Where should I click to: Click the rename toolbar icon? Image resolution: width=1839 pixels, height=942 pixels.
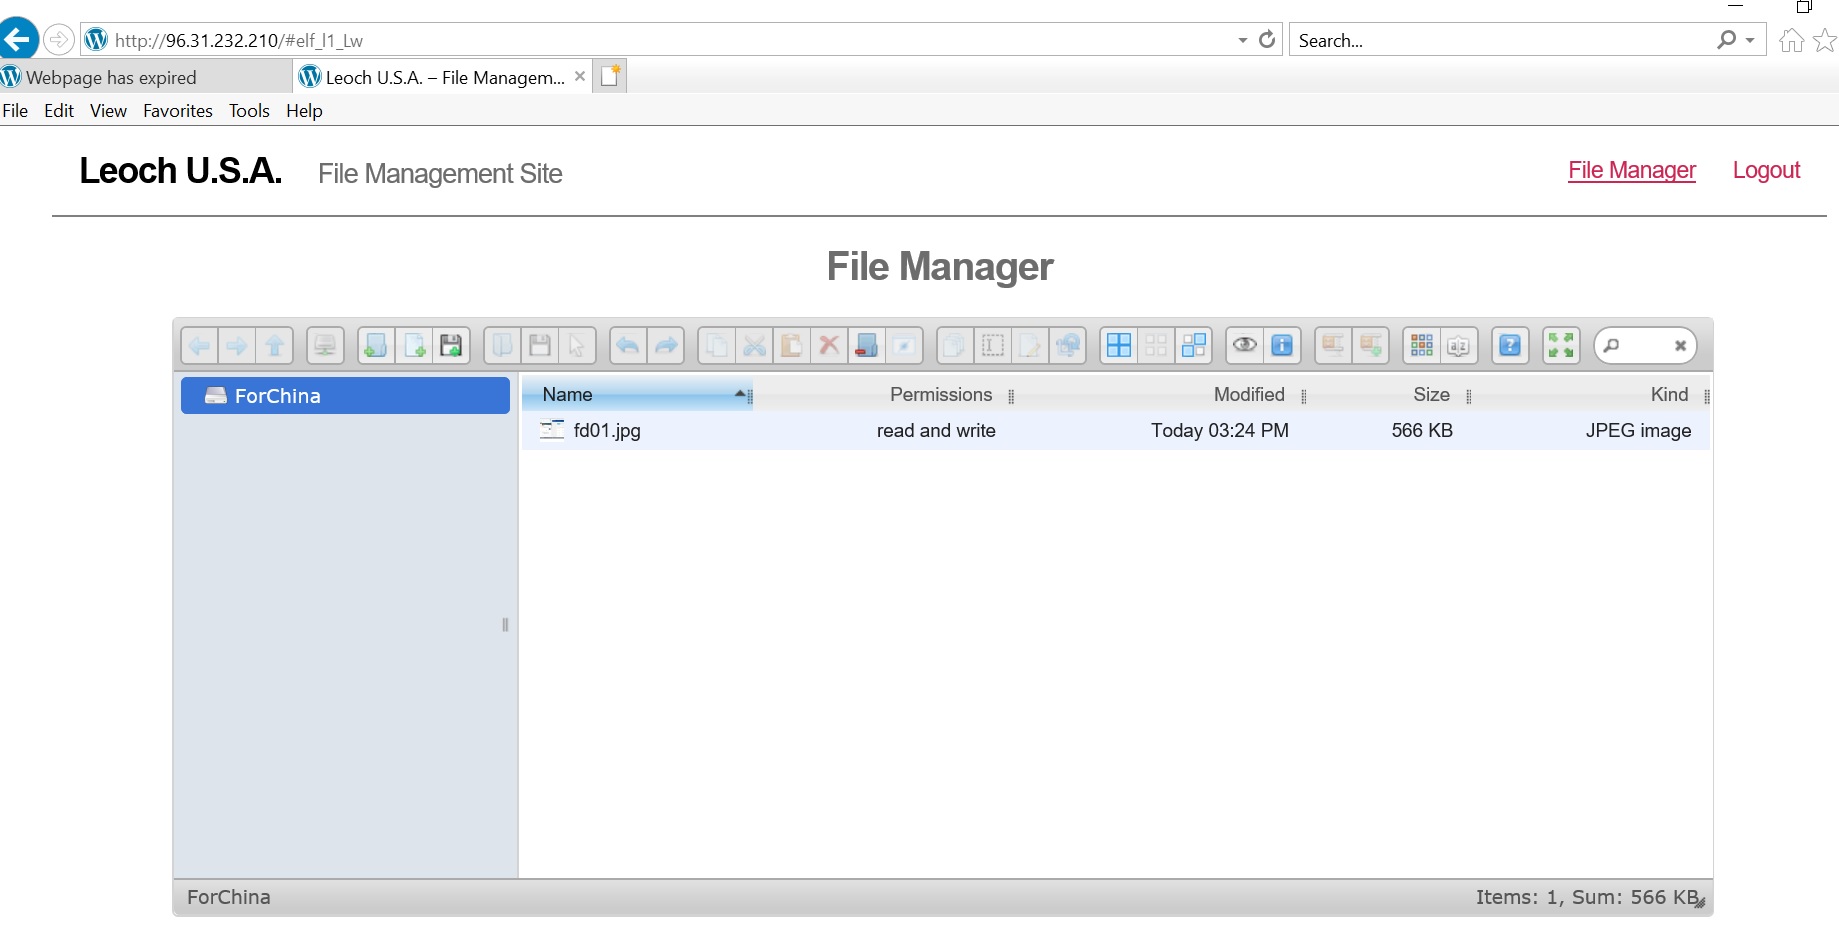993,346
